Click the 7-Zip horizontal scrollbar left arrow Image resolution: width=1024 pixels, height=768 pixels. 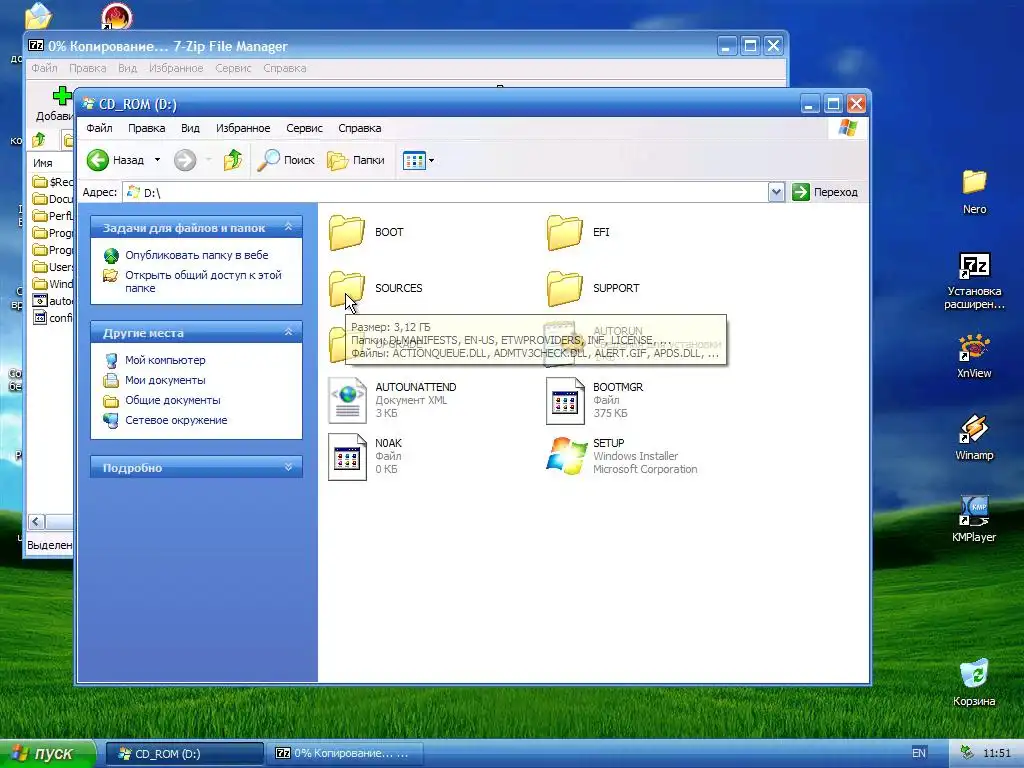click(36, 521)
